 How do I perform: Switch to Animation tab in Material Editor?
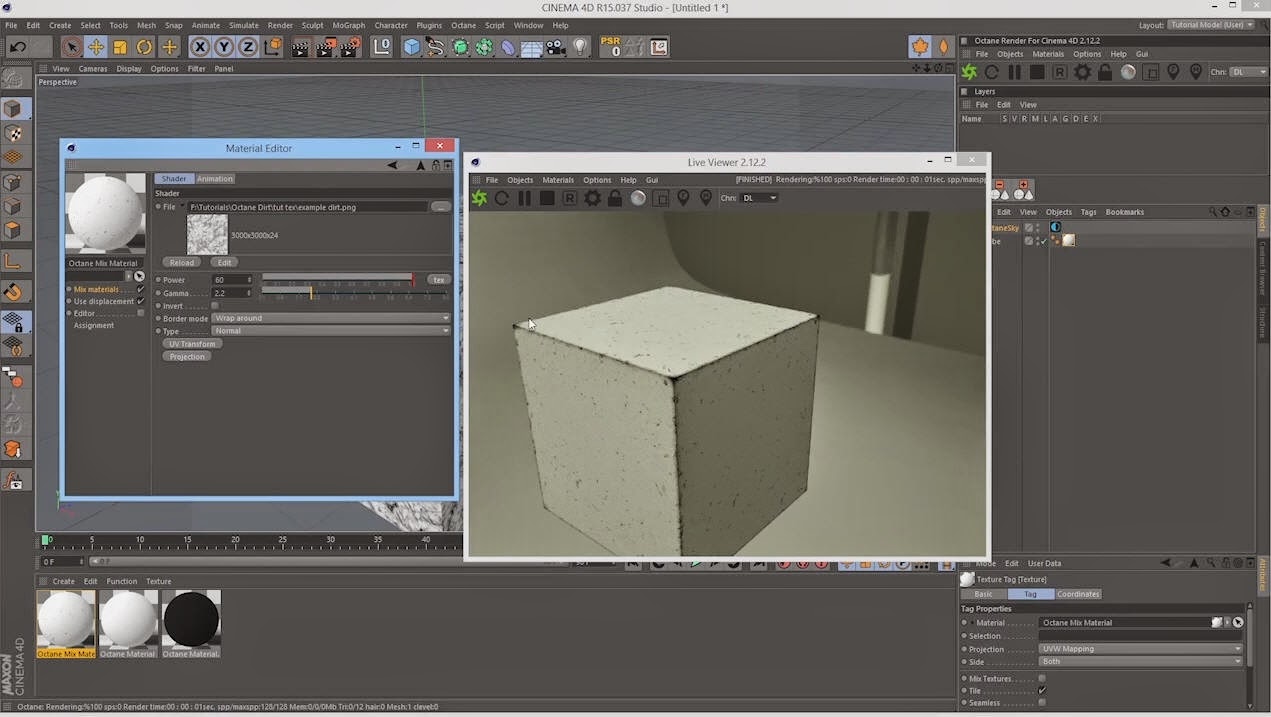click(x=214, y=179)
